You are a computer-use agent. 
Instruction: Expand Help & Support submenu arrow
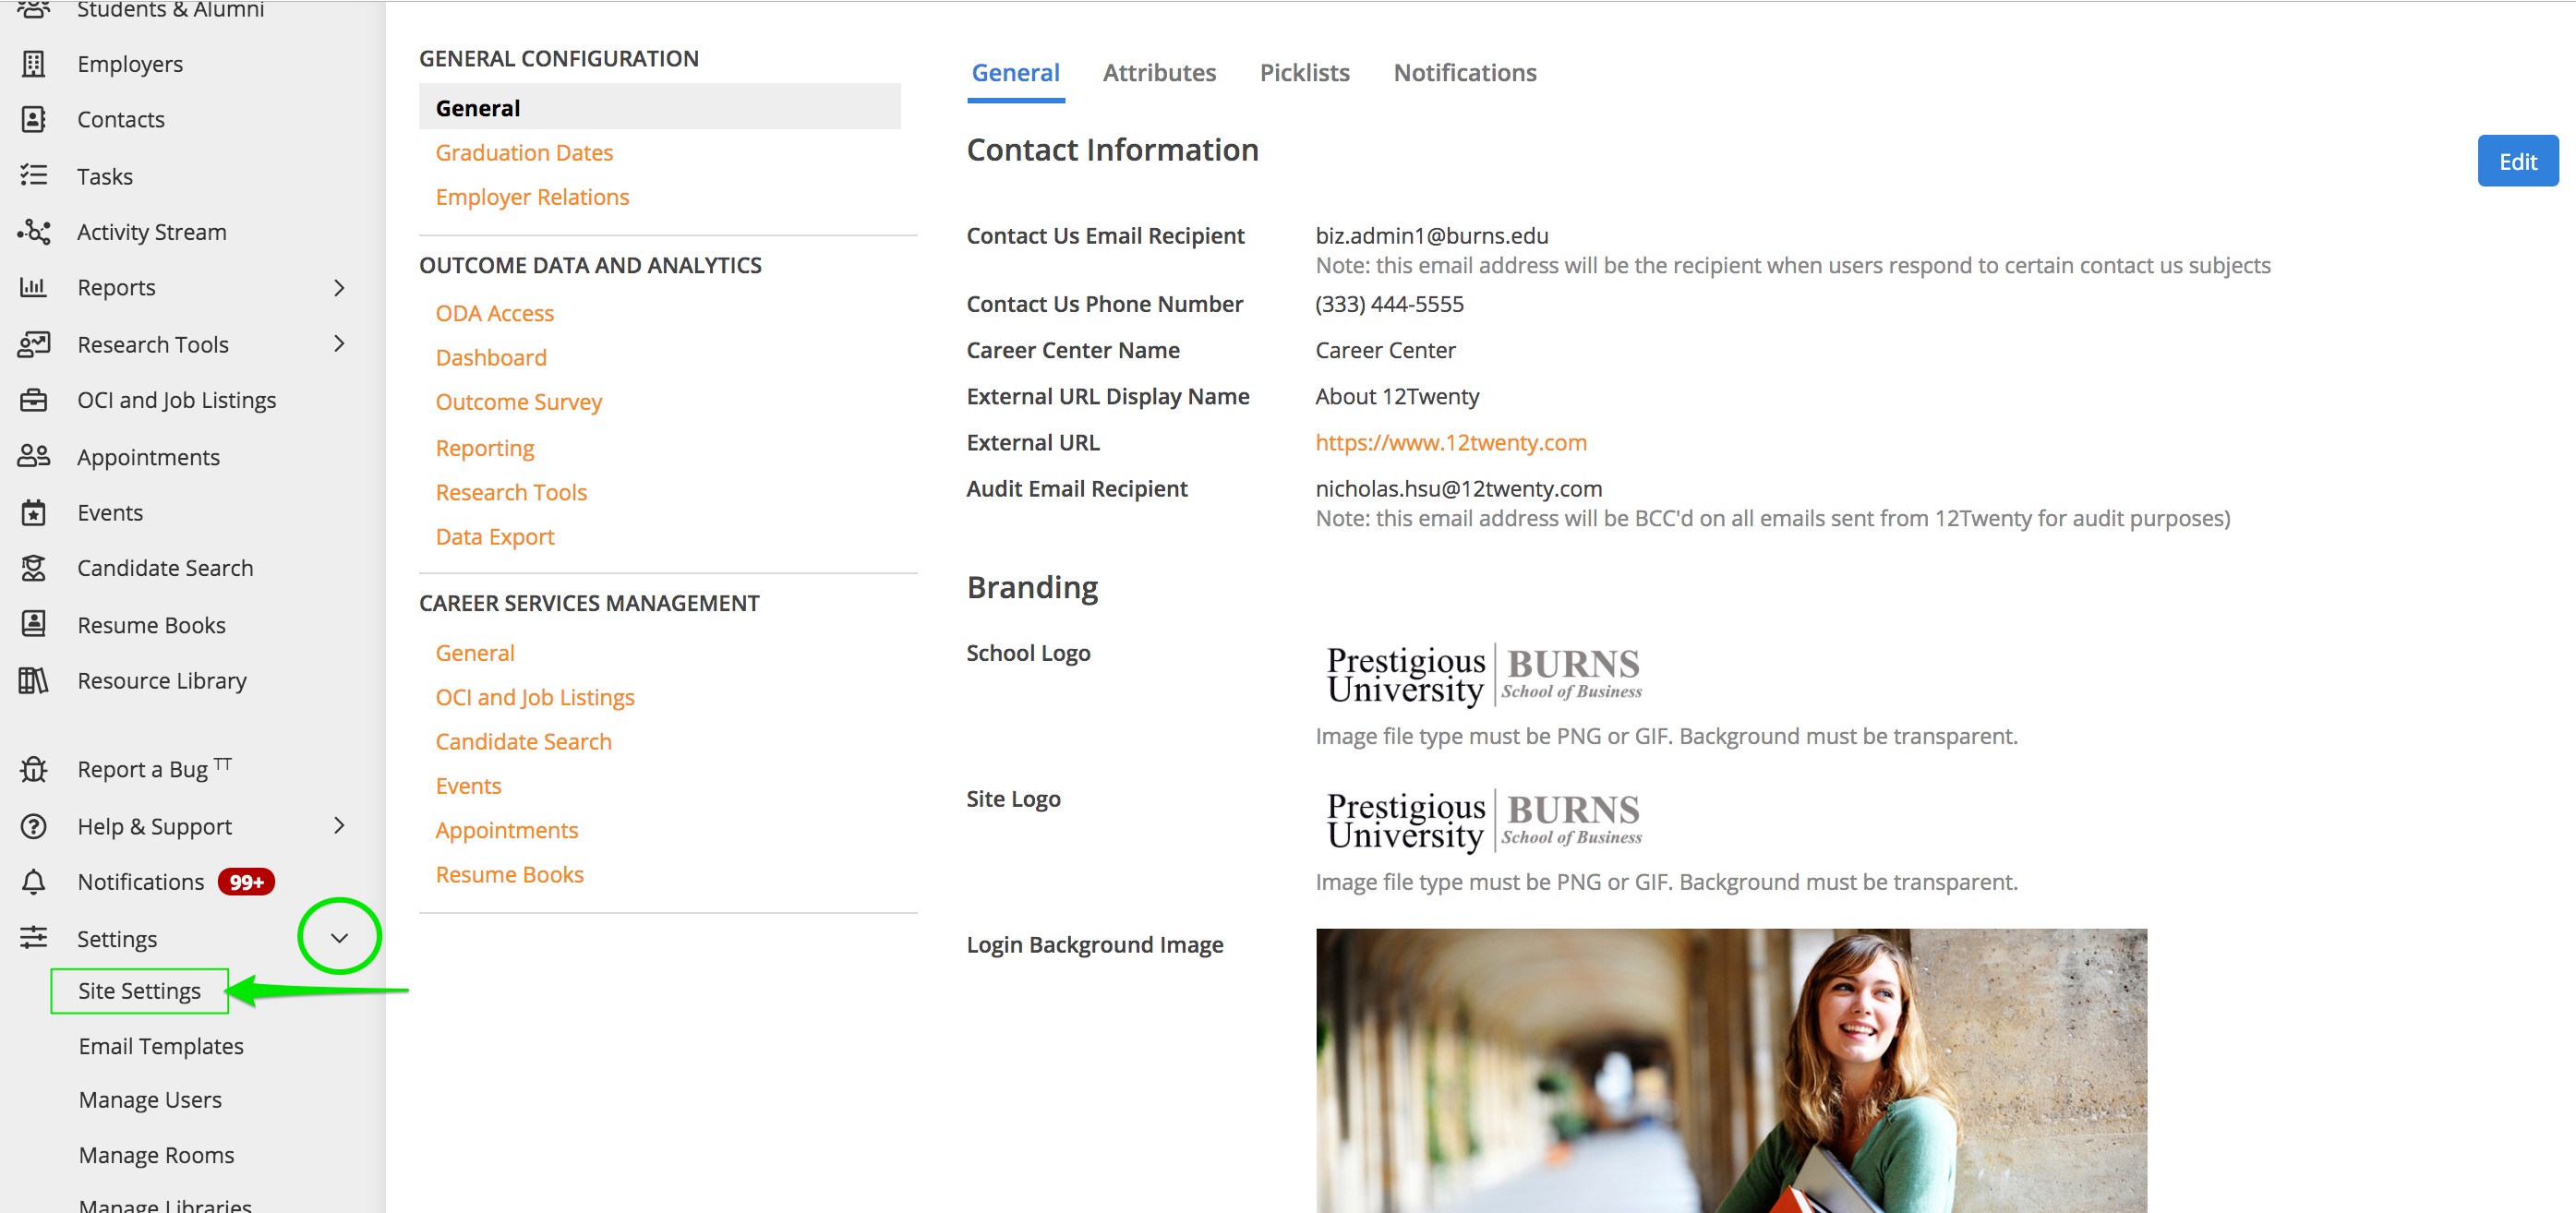(339, 826)
